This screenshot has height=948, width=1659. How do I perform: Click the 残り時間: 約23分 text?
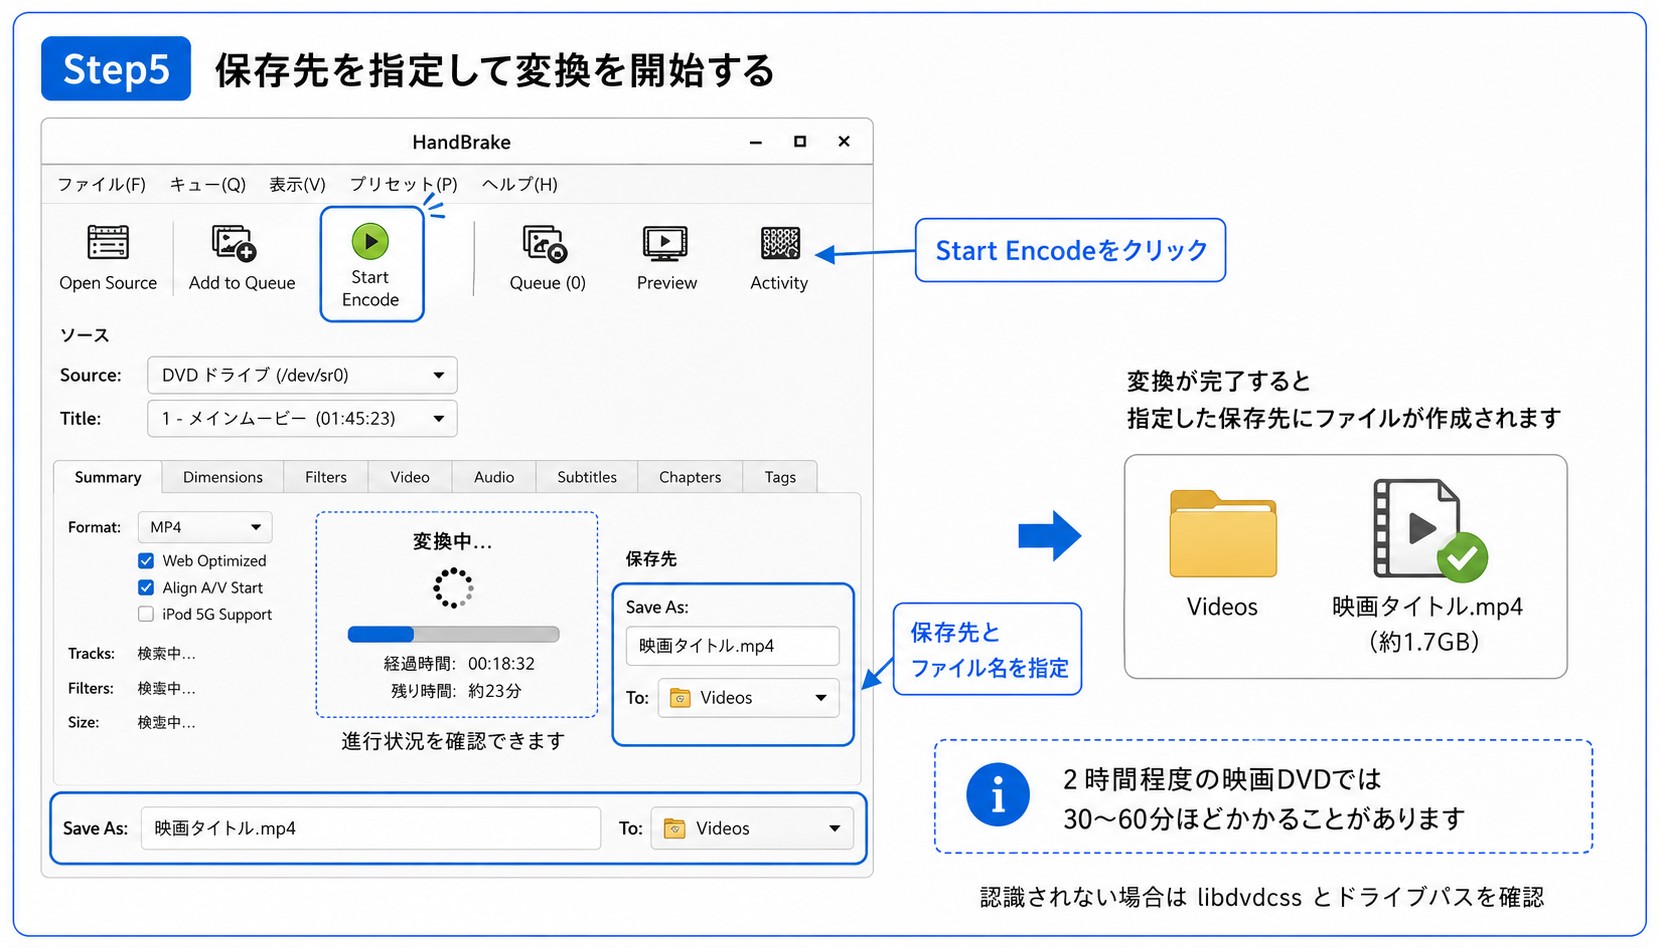click(456, 691)
